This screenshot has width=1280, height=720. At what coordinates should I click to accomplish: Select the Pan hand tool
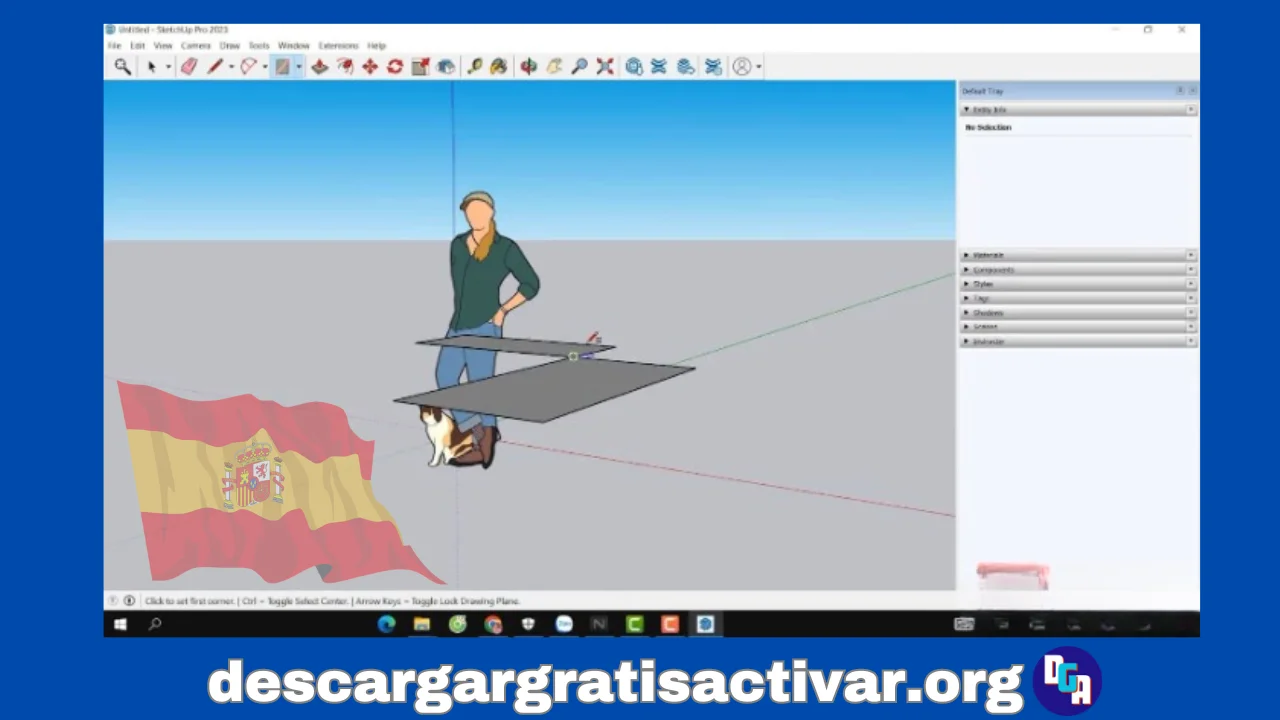tap(554, 67)
